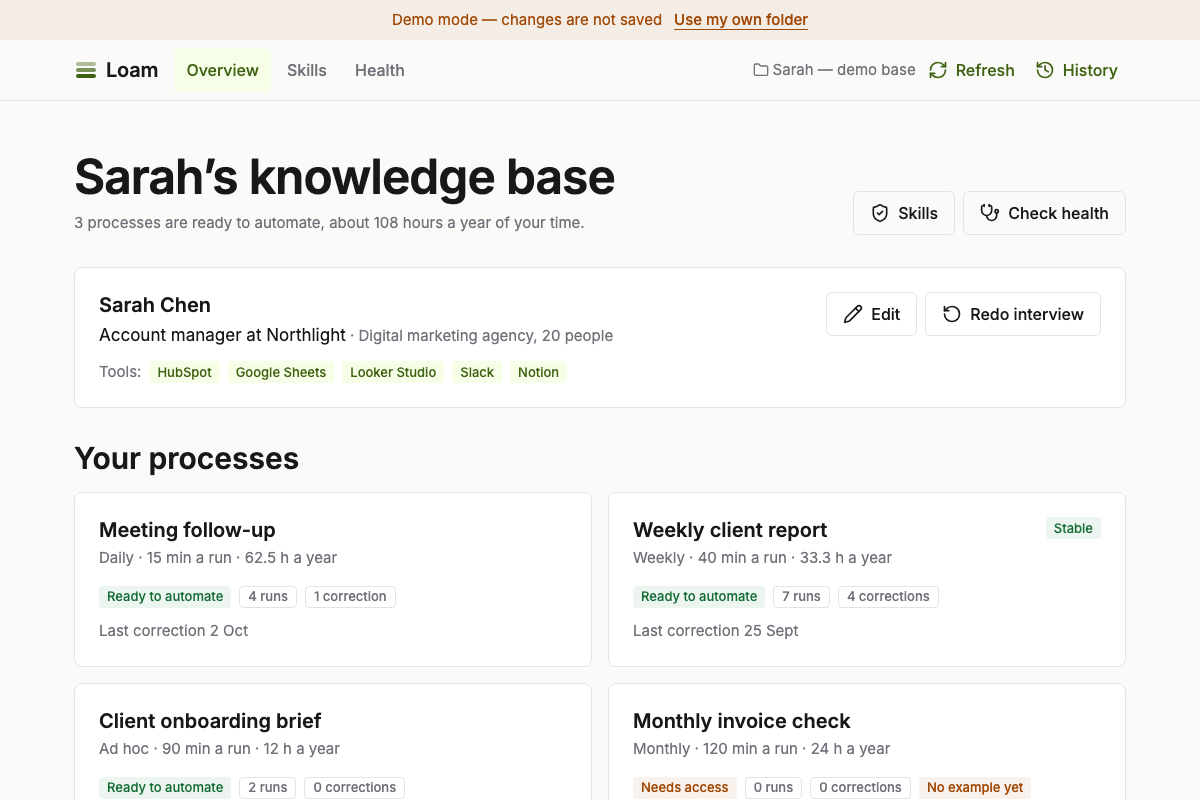Click the Refresh button label
Screen dimensions: 1200x800
click(985, 70)
